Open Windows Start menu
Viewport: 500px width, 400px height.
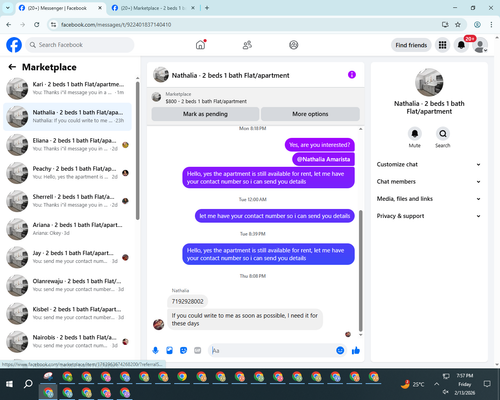click(9, 384)
